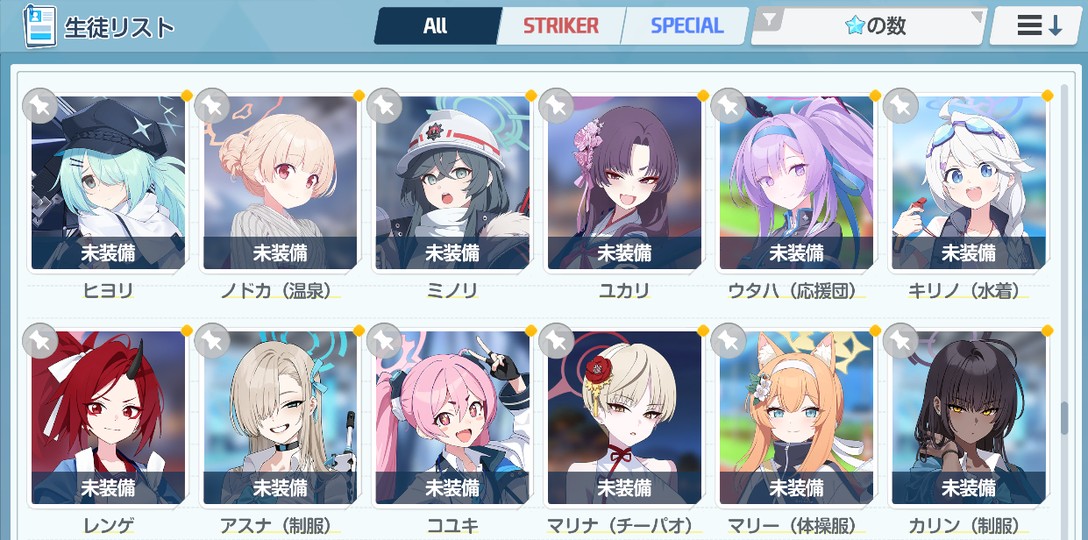Click the pin icon on ユカリ's portrait

(556, 106)
